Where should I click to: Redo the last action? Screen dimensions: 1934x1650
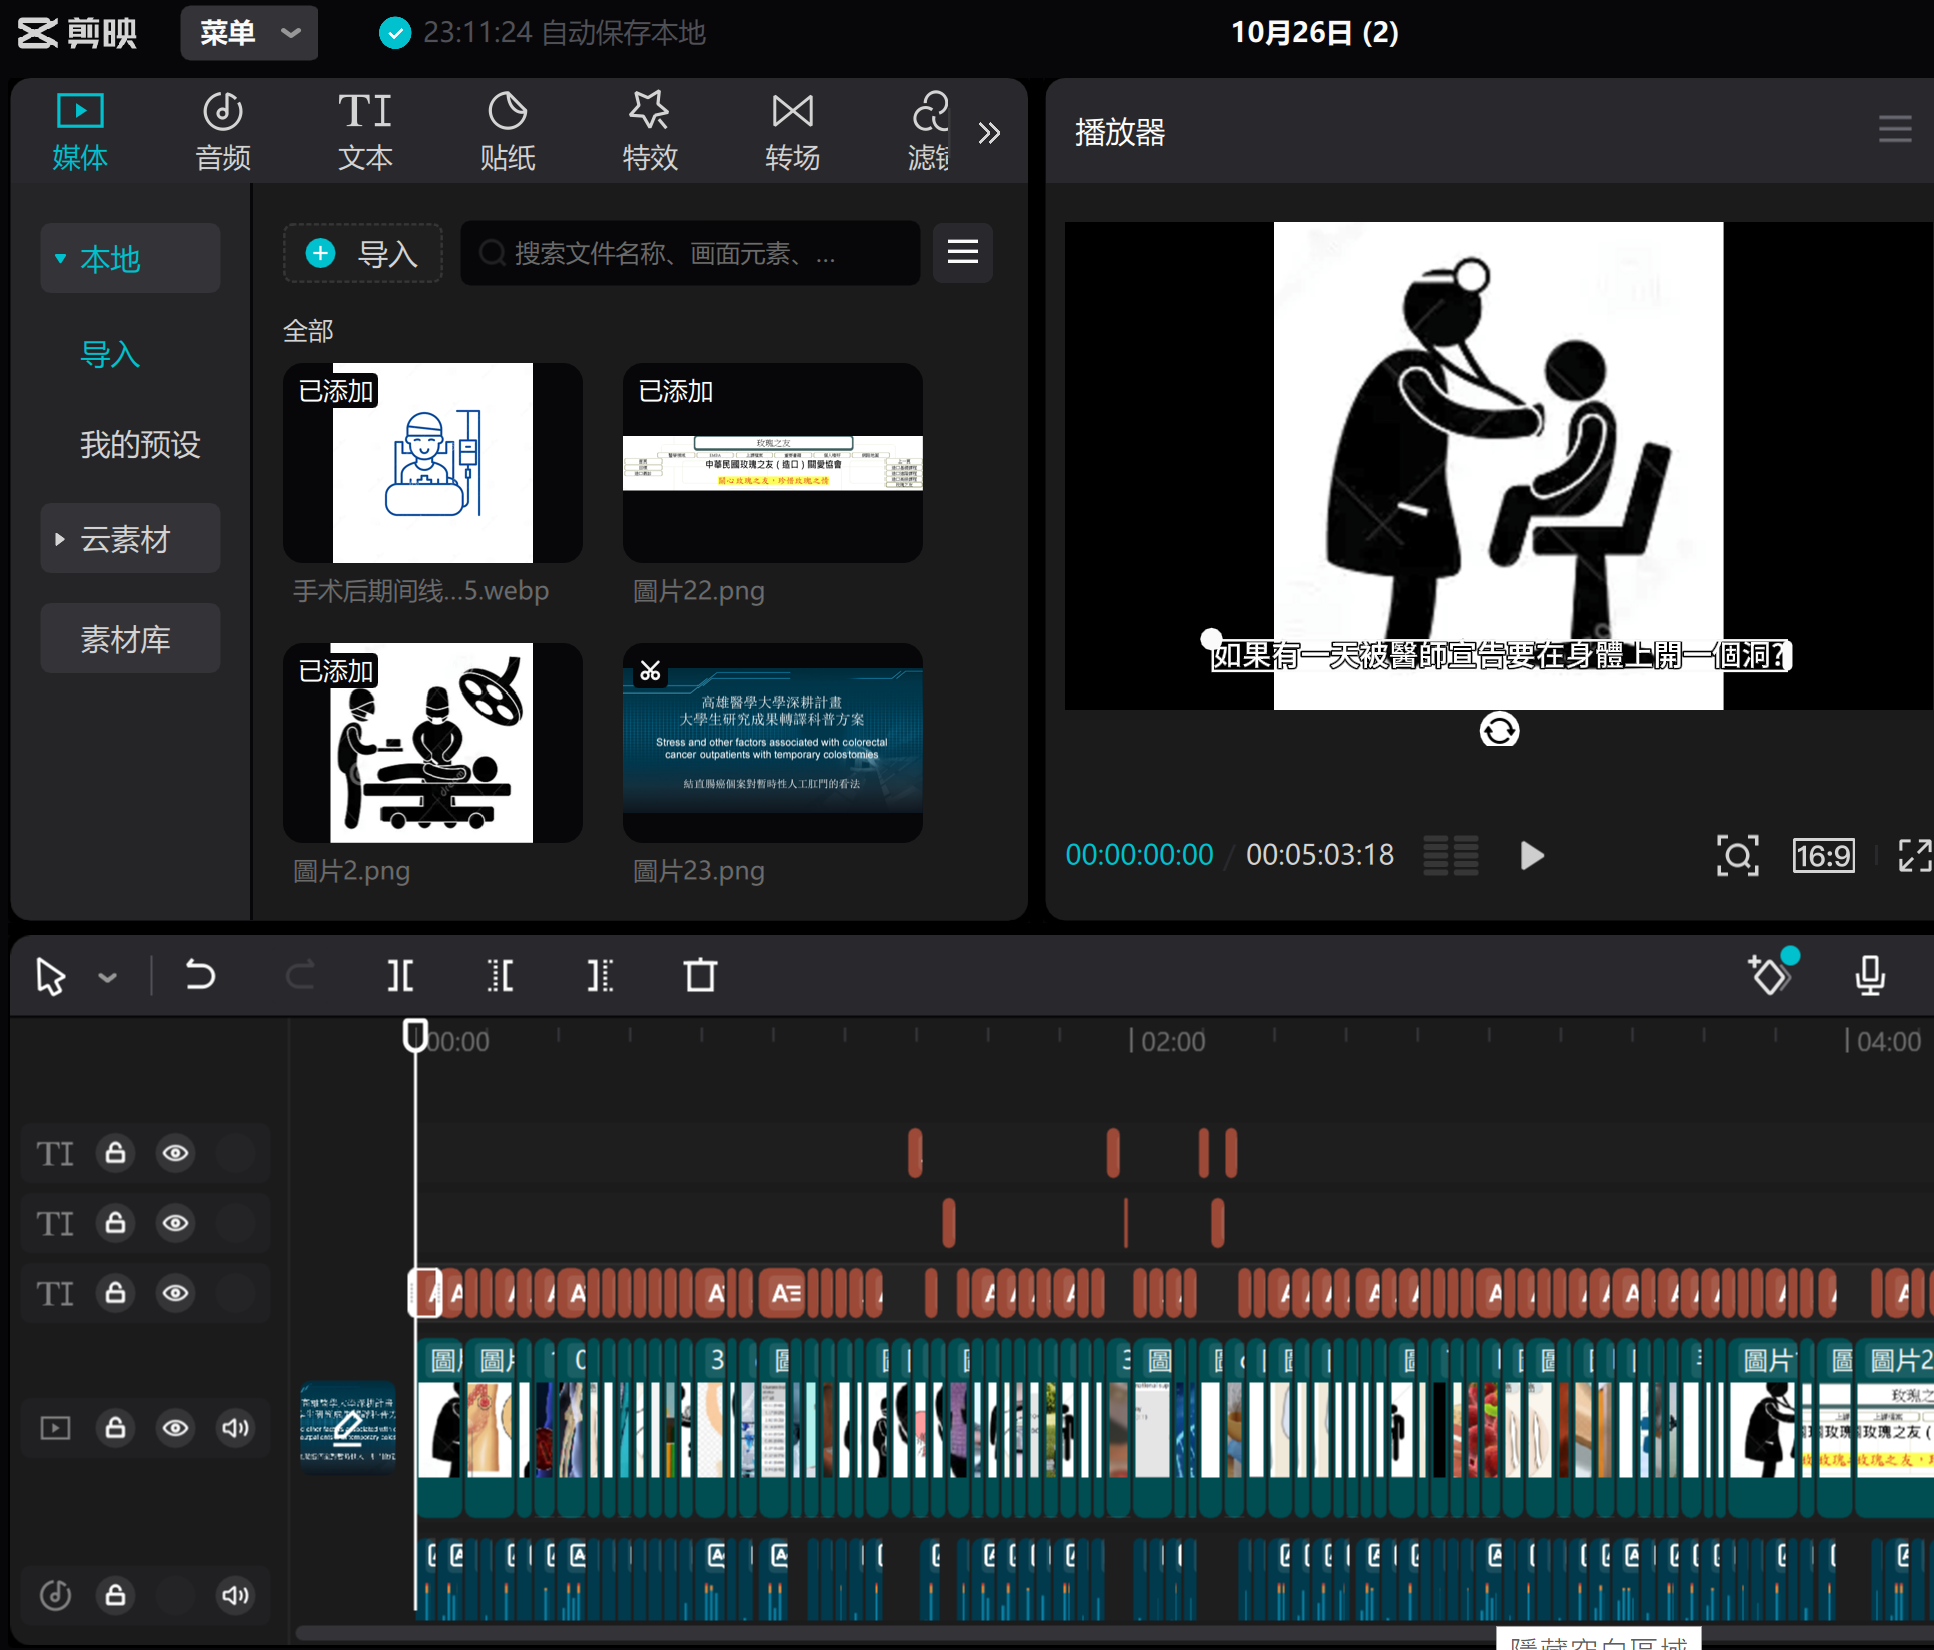coord(300,975)
